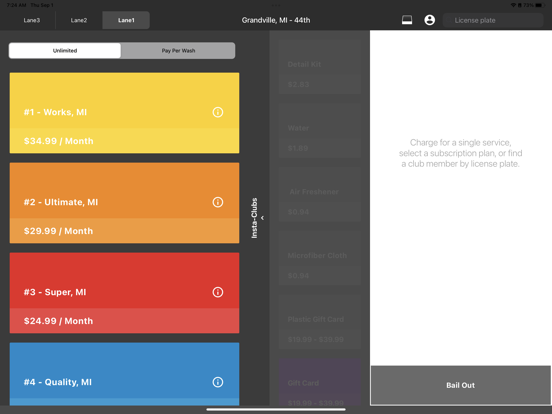
Task: Show info for #2 Ultimate plan
Action: point(218,202)
